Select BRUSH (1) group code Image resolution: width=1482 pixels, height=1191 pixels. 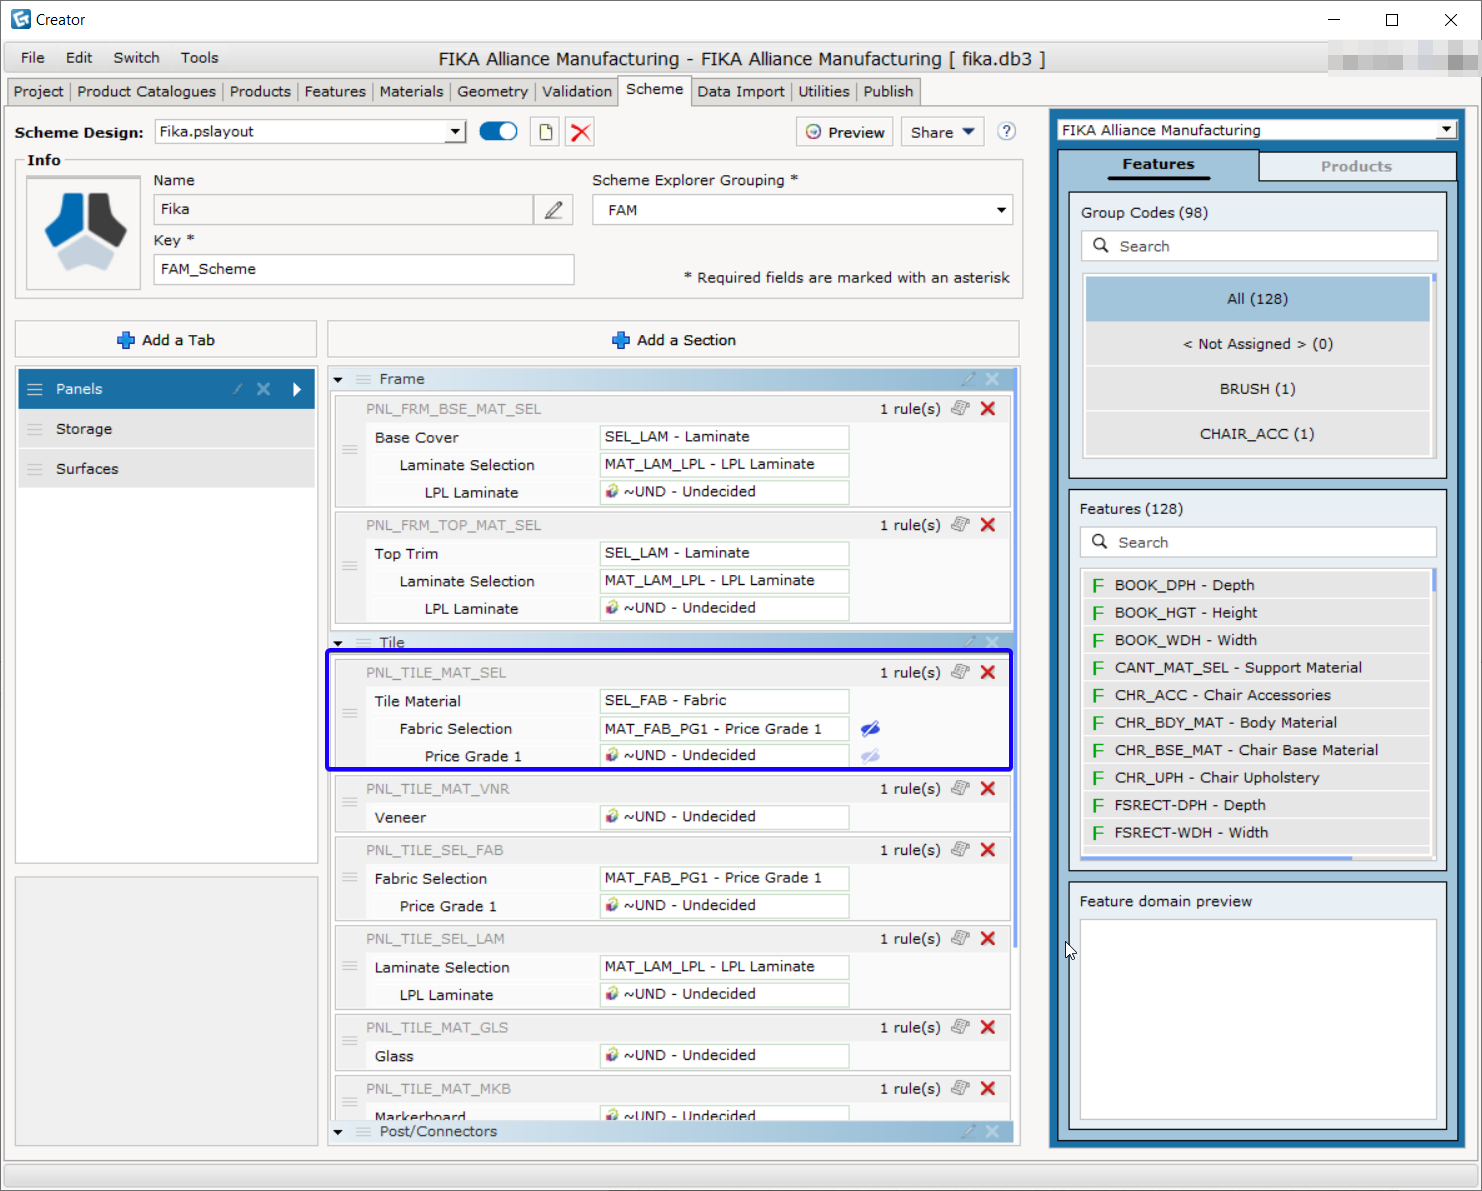pos(1257,389)
